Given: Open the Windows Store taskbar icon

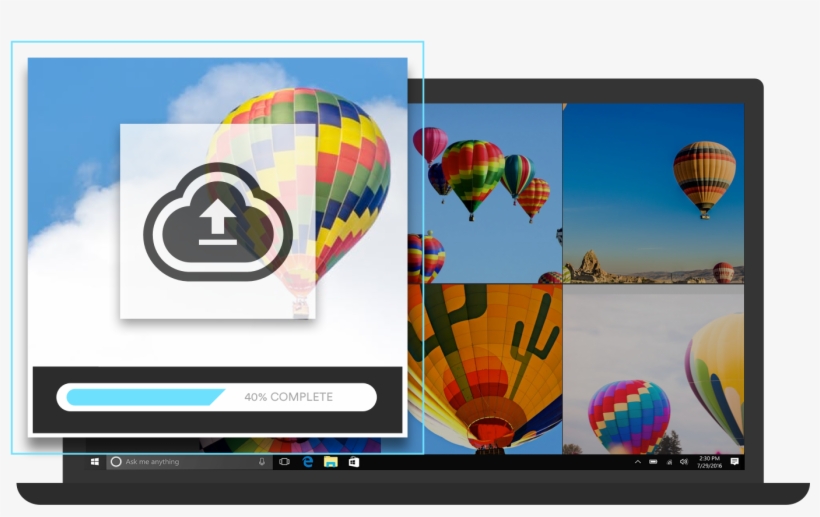Looking at the screenshot, I should coord(354,462).
